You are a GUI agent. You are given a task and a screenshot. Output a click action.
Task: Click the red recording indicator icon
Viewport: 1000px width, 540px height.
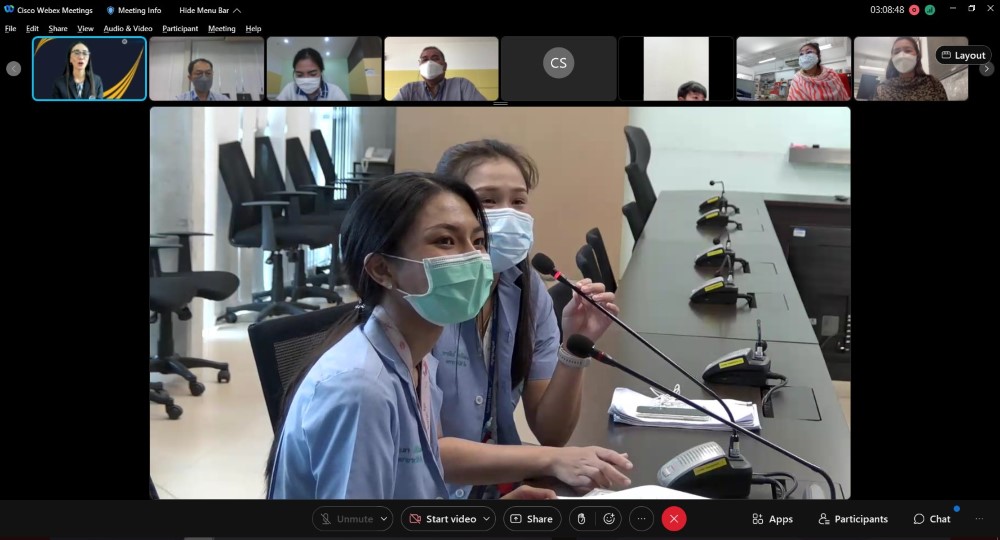click(914, 10)
